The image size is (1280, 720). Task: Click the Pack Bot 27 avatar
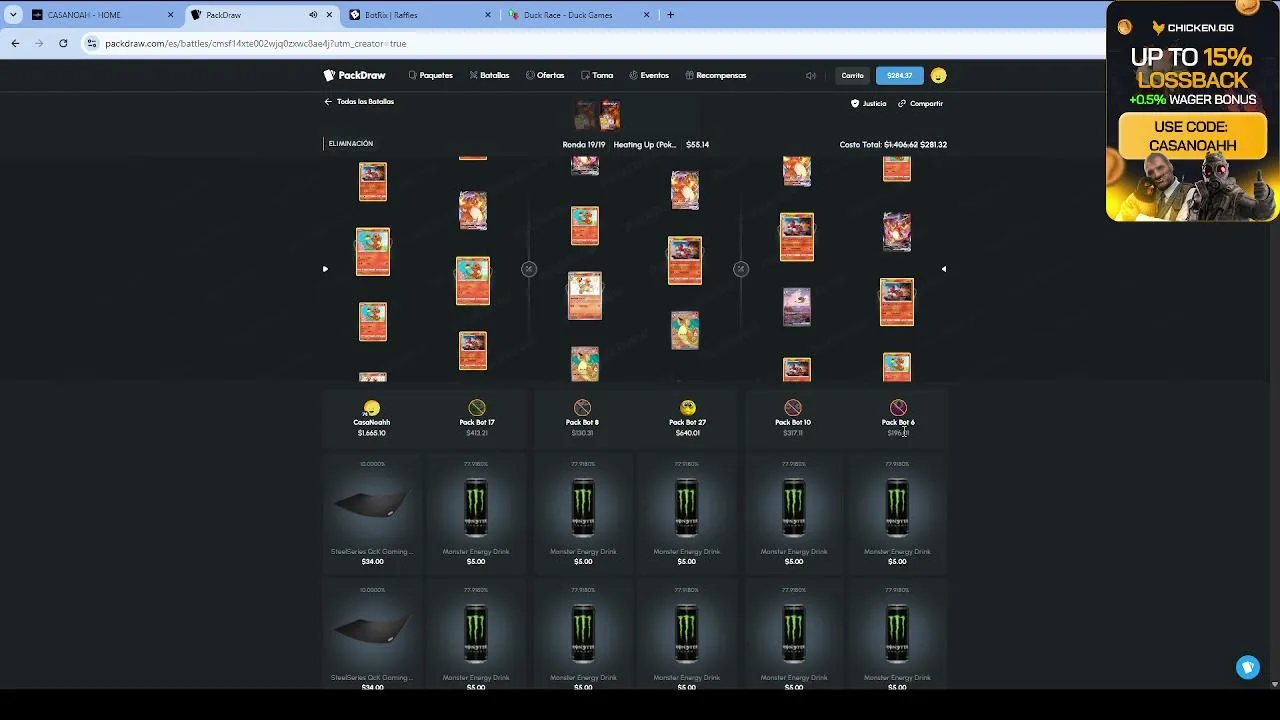click(x=687, y=408)
